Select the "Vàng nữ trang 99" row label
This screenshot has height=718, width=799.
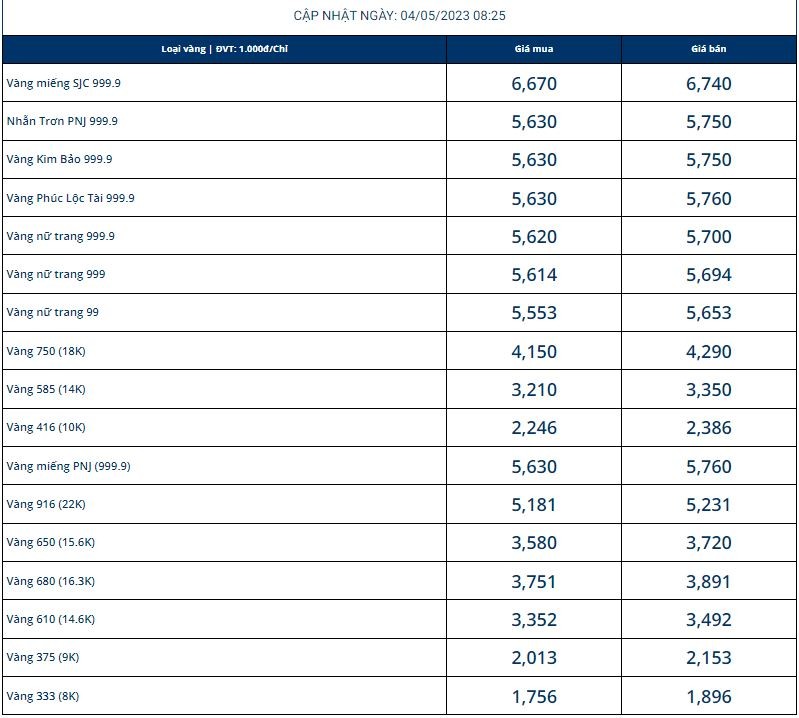52,312
